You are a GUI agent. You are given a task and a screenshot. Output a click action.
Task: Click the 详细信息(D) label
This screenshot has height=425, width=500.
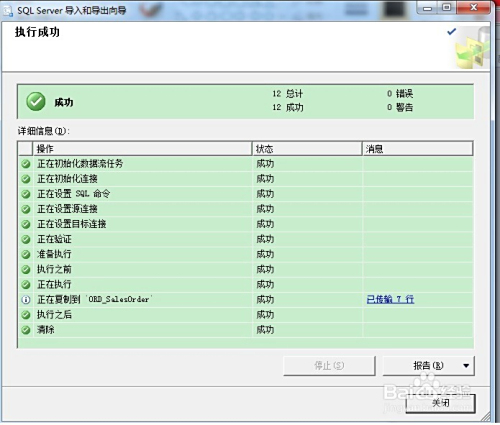(44, 131)
